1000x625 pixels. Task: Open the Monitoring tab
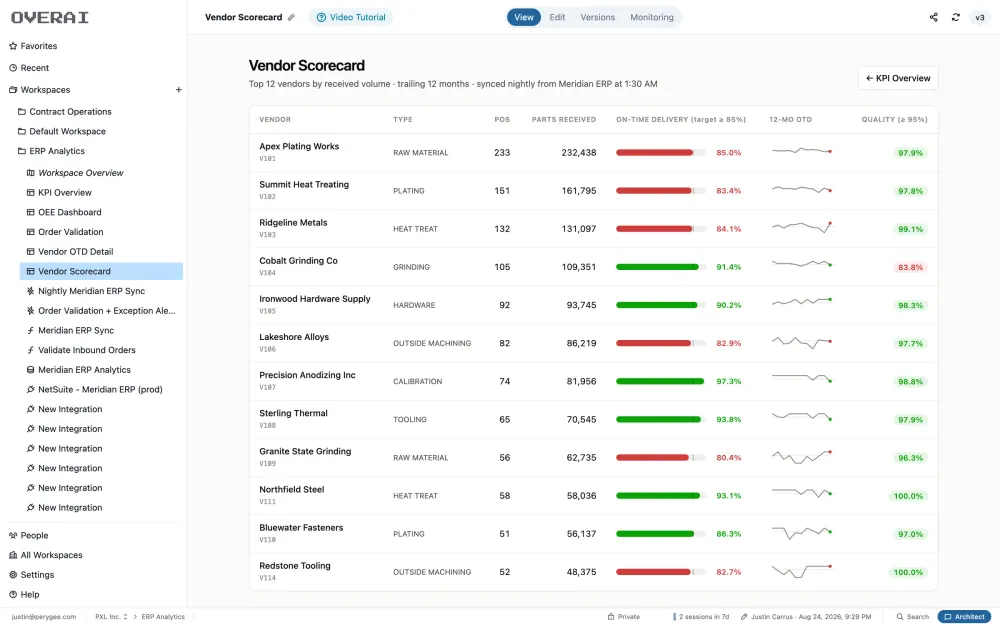652,17
